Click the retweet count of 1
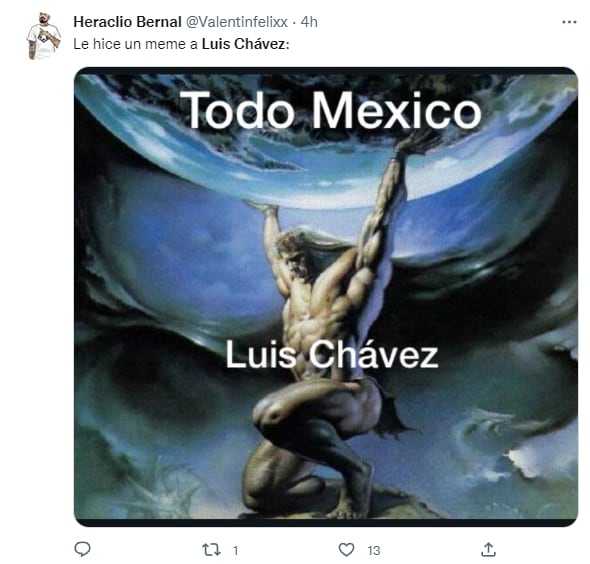 (x=236, y=551)
